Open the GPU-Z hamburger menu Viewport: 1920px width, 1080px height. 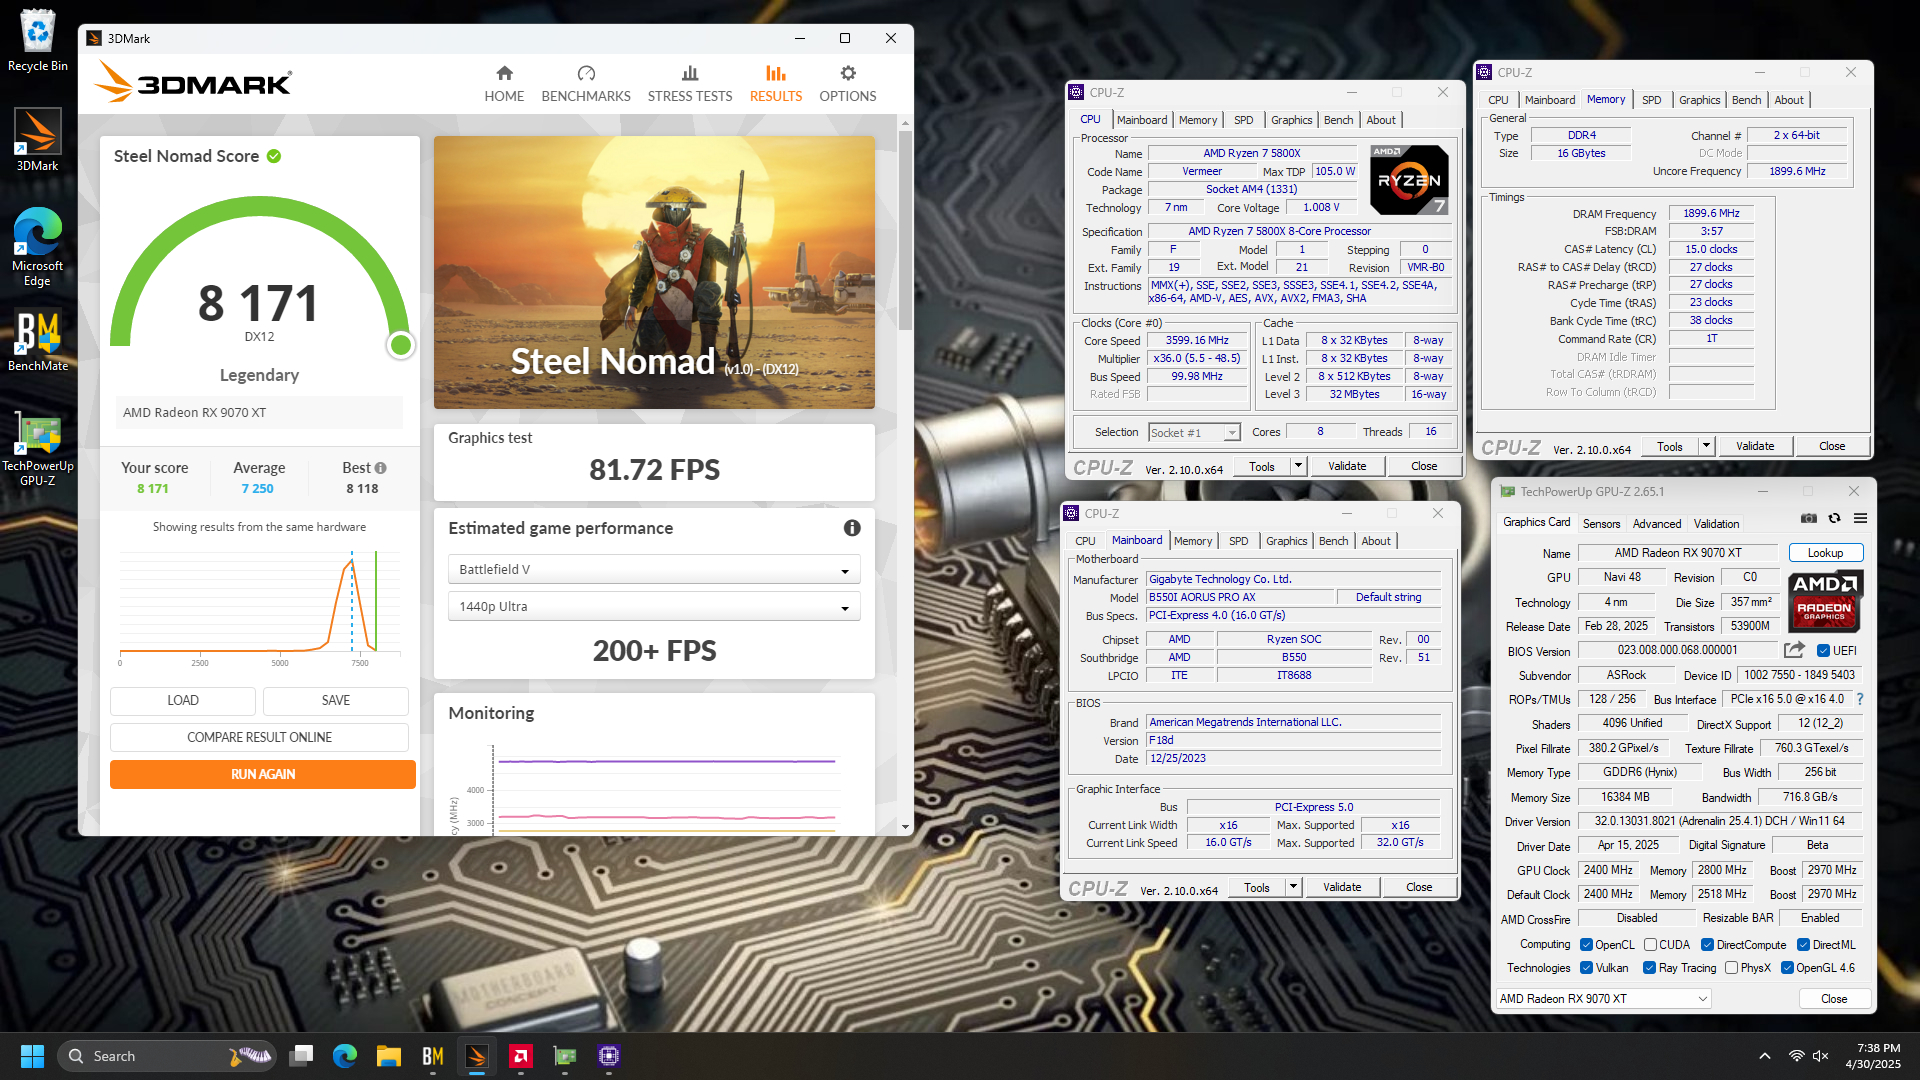[1860, 518]
